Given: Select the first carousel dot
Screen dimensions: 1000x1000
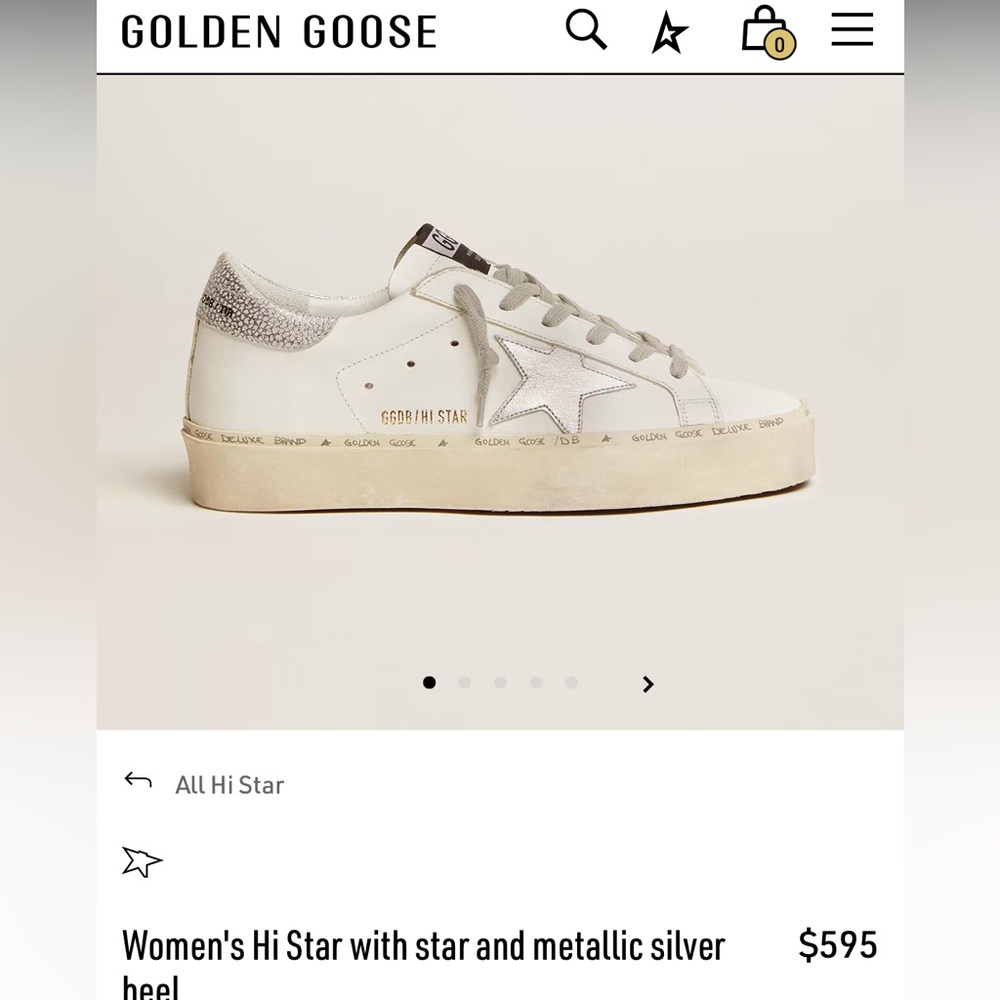Looking at the screenshot, I should point(429,684).
